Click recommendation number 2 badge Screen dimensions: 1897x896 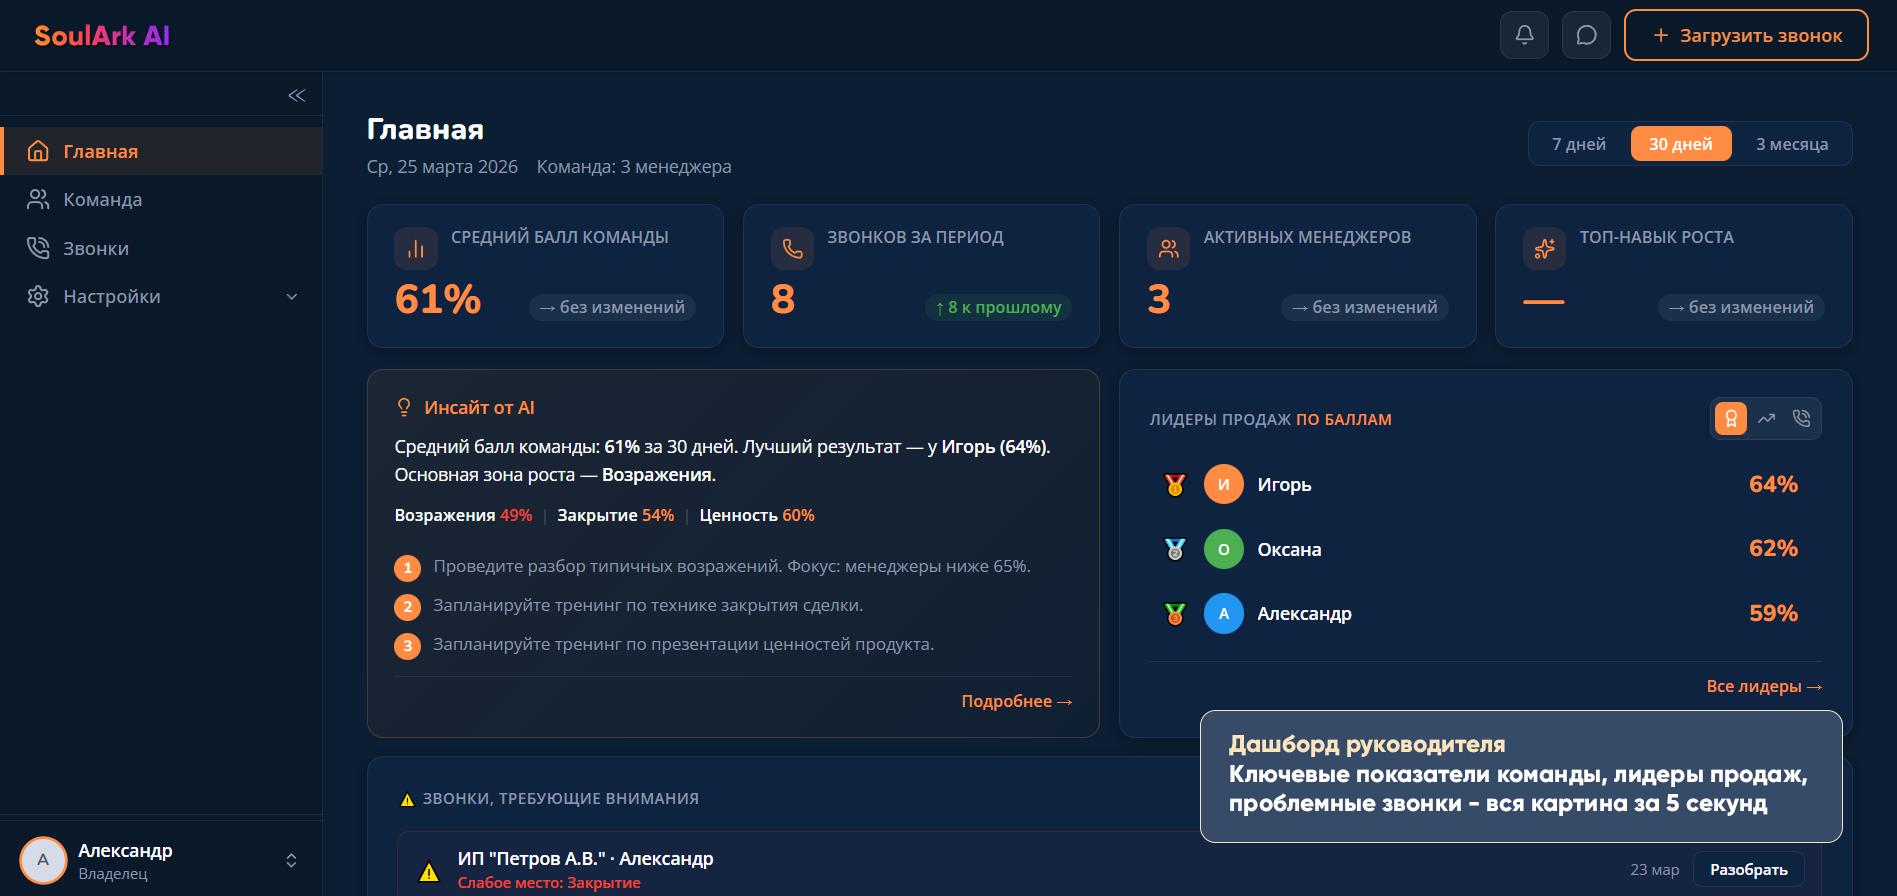(x=407, y=607)
